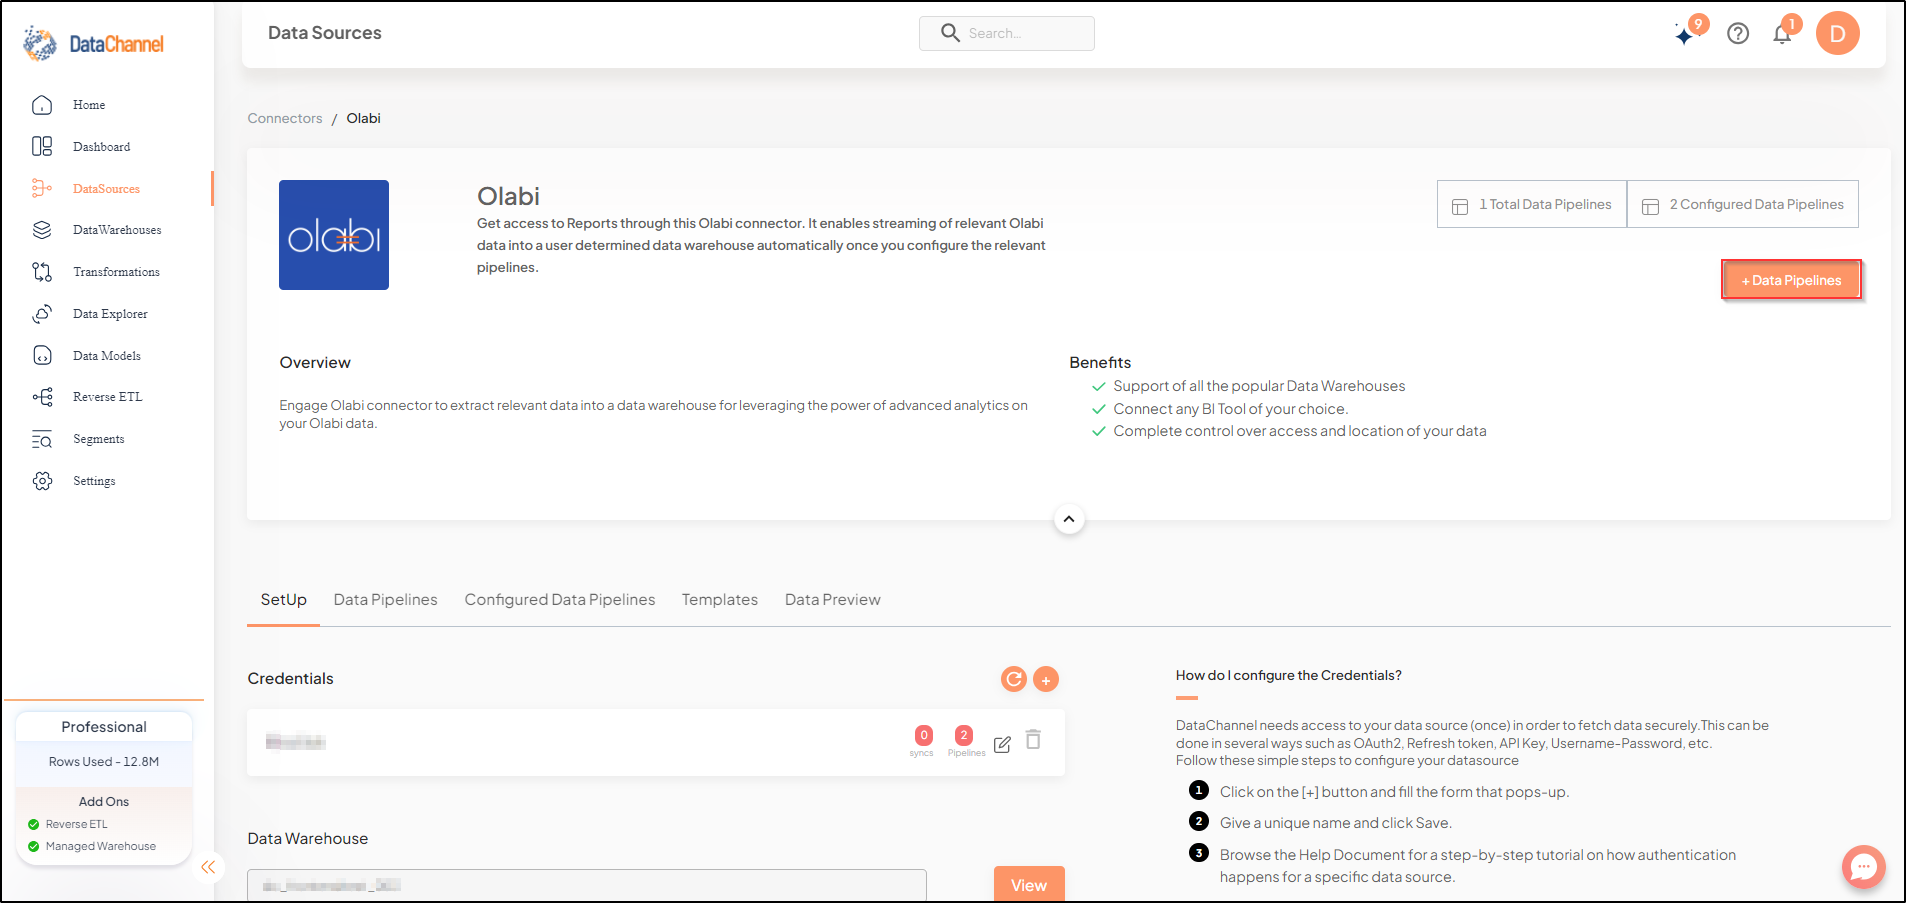The width and height of the screenshot is (1906, 903).
Task: Delete the credential entry
Action: click(x=1034, y=740)
